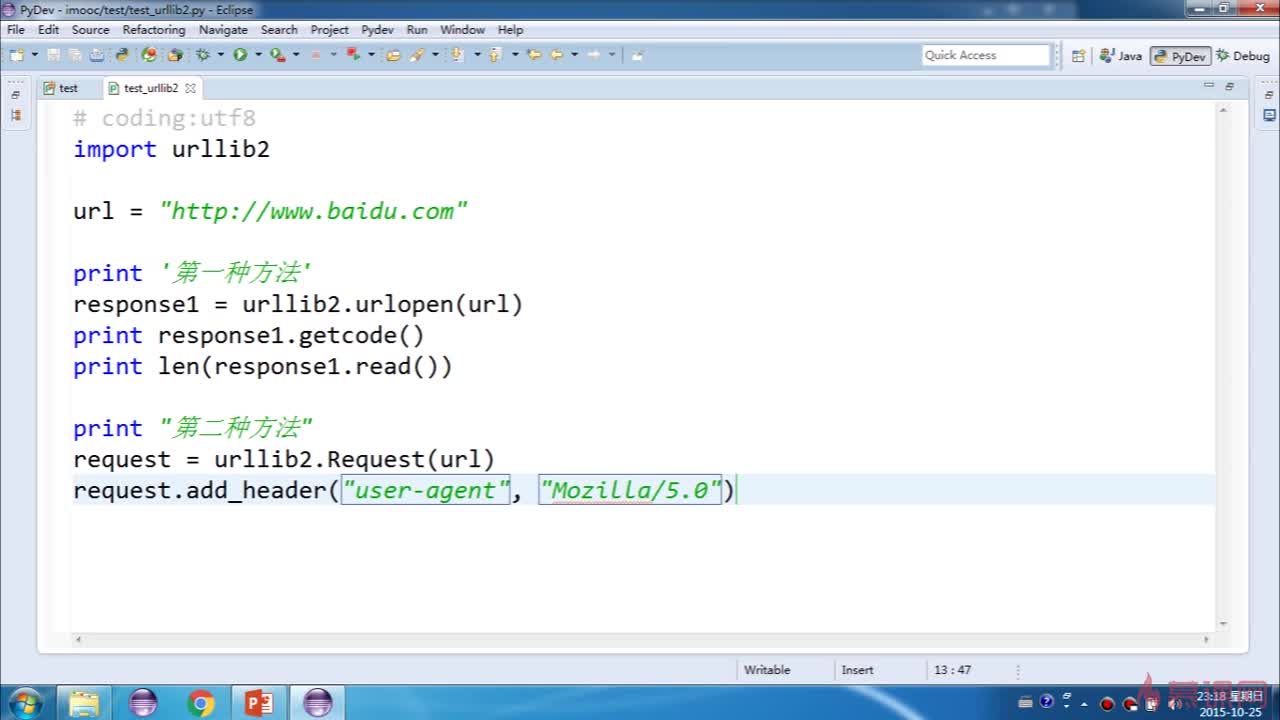
Task: Click the taskbar clock showing 23:18
Action: (x=1230, y=704)
